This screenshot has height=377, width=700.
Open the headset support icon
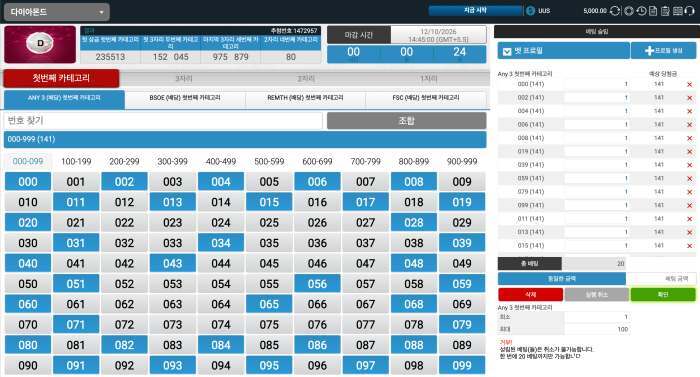tap(689, 11)
